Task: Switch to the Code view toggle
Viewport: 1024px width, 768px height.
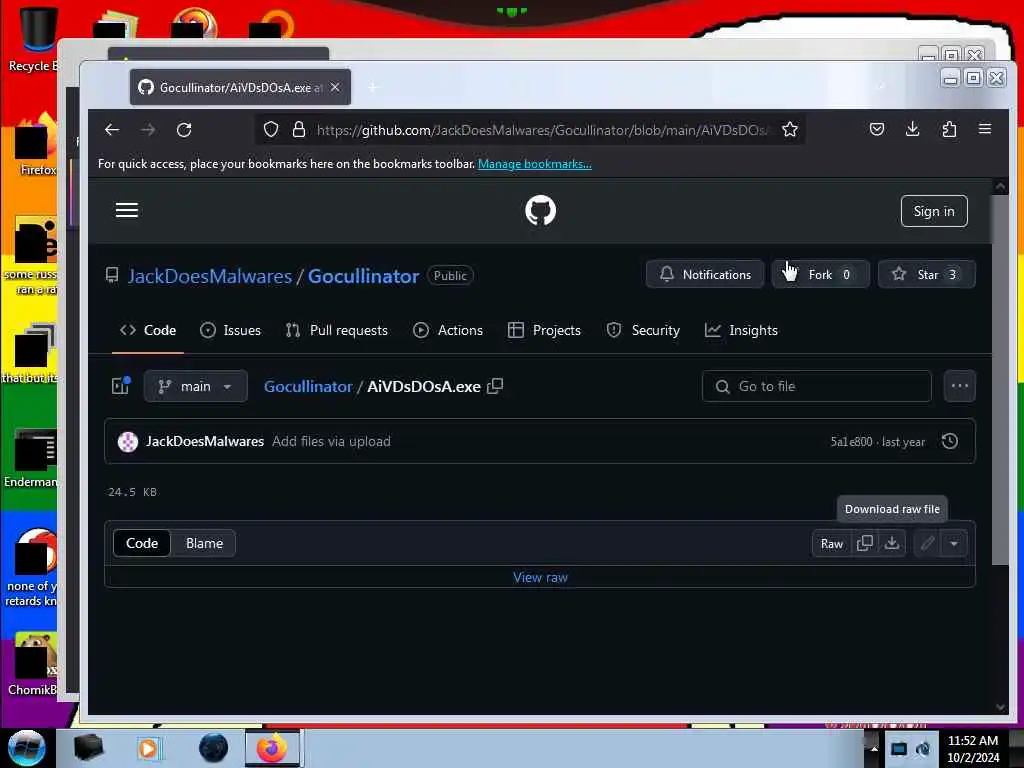Action: point(142,543)
